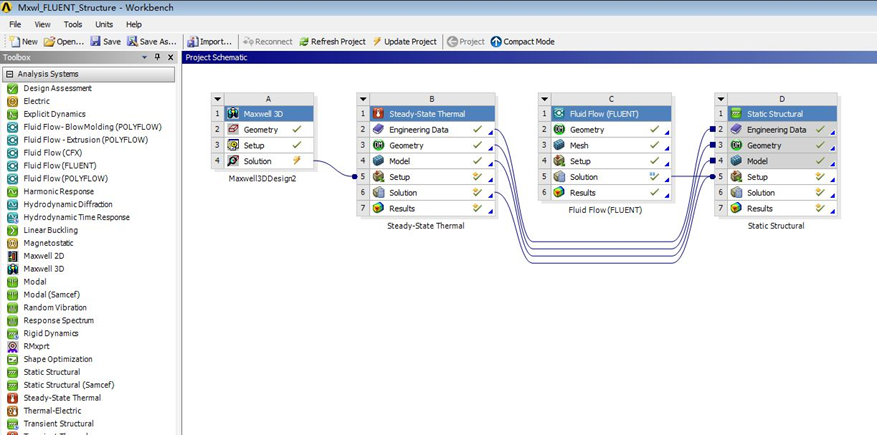Open the View menu

[43, 25]
